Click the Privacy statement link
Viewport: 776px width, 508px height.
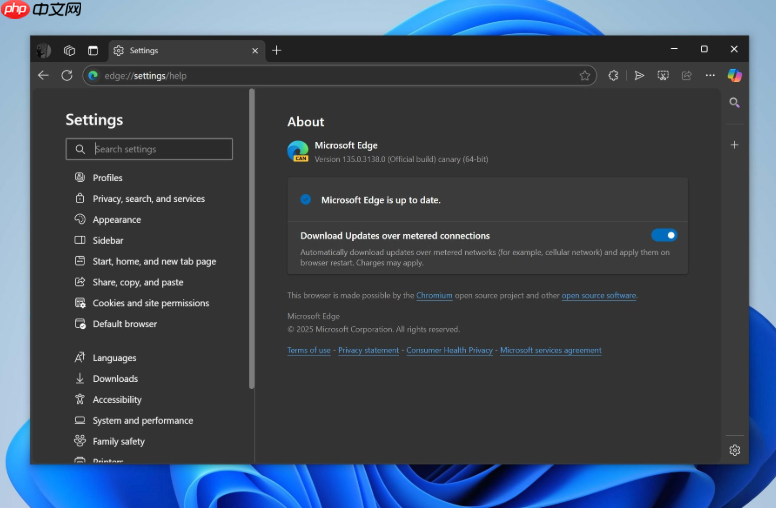368,351
